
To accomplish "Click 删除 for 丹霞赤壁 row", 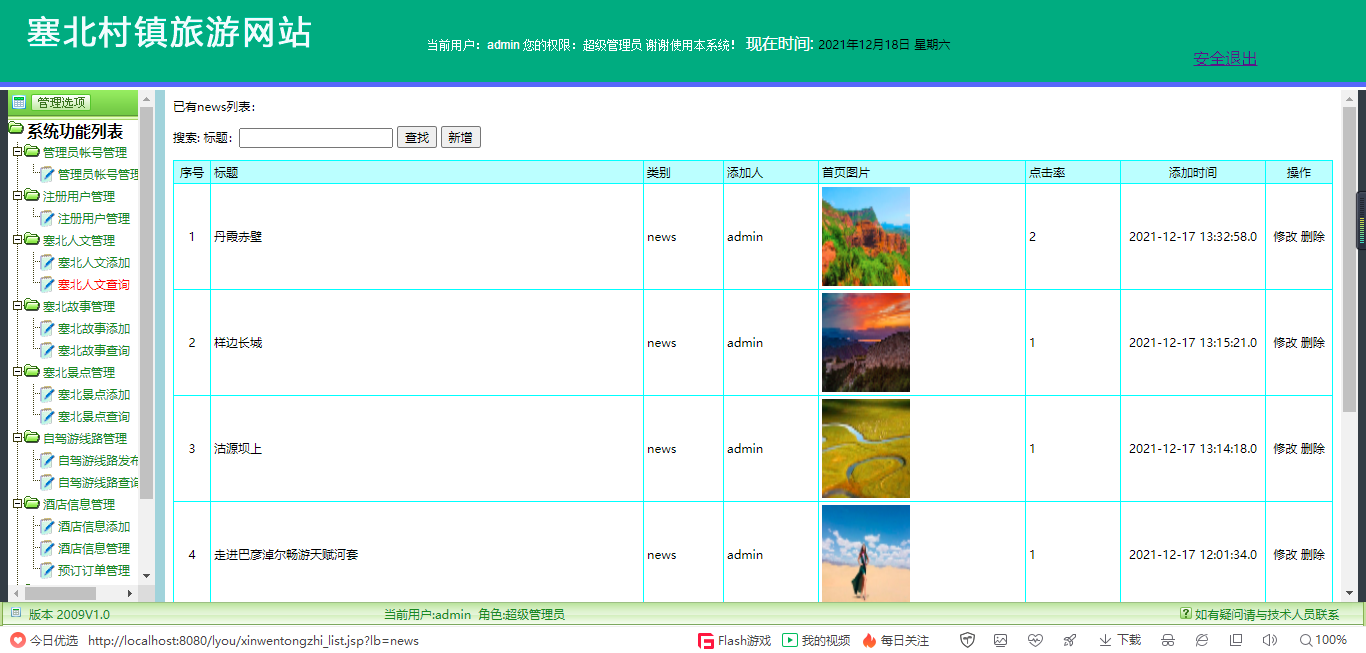I will click(x=1313, y=237).
